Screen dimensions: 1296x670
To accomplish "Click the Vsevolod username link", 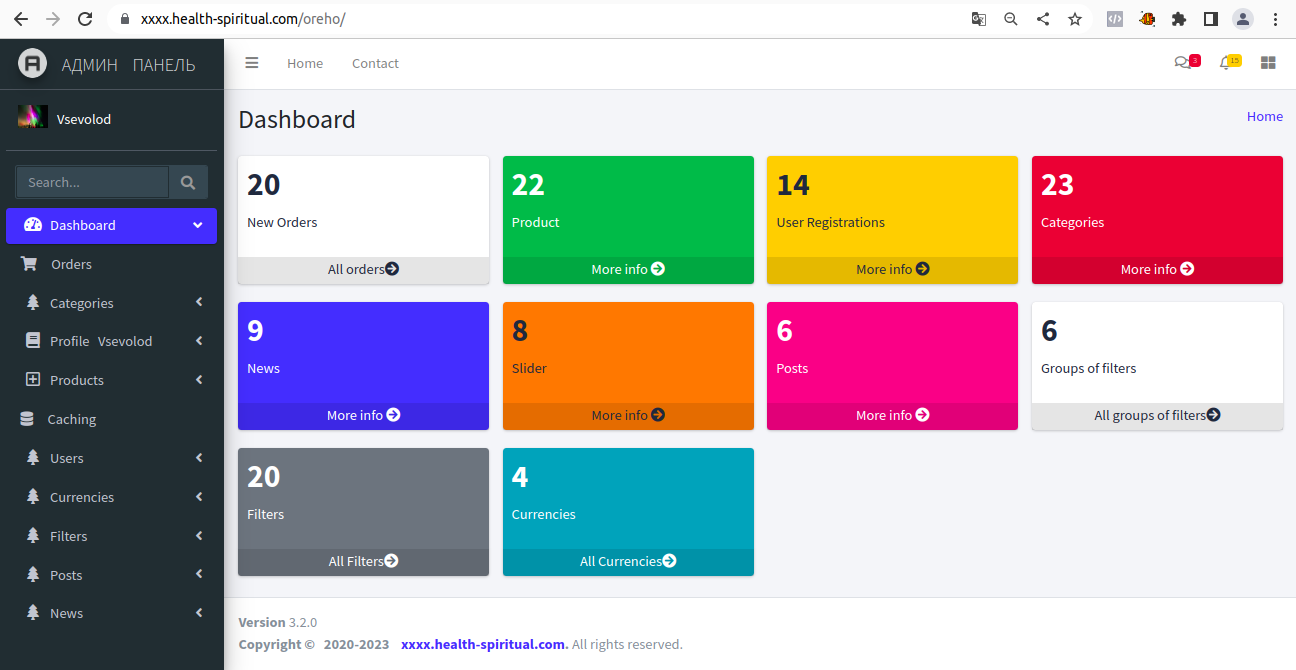I will [x=84, y=119].
